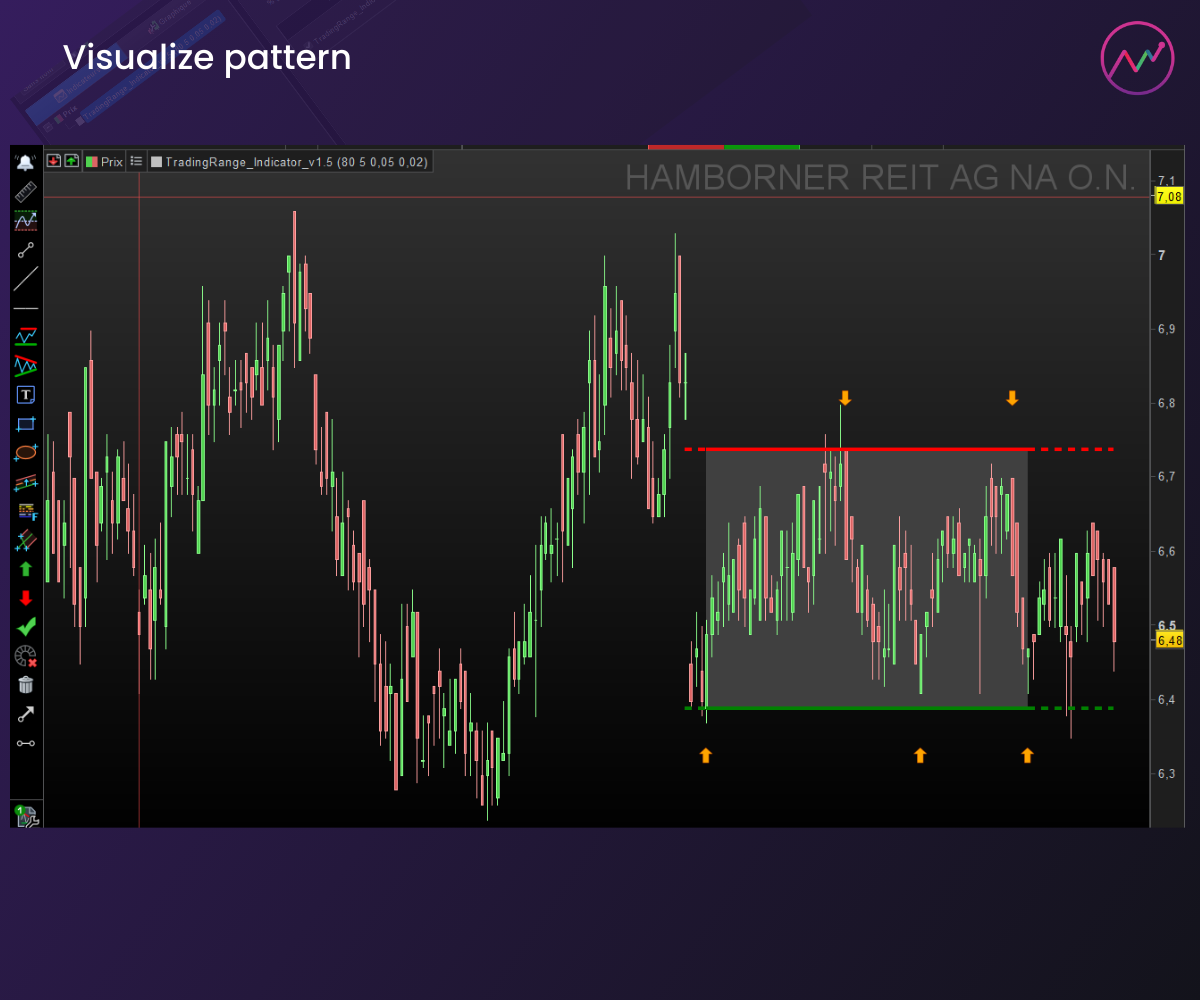Select the ruler measurement tool
This screenshot has height=1000, width=1200.
(26, 190)
